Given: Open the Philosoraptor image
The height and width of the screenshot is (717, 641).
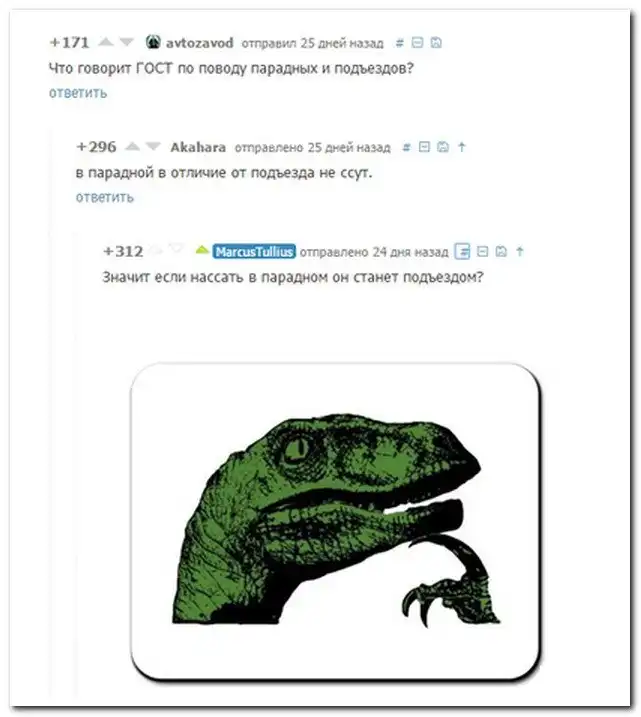Looking at the screenshot, I should [x=336, y=521].
